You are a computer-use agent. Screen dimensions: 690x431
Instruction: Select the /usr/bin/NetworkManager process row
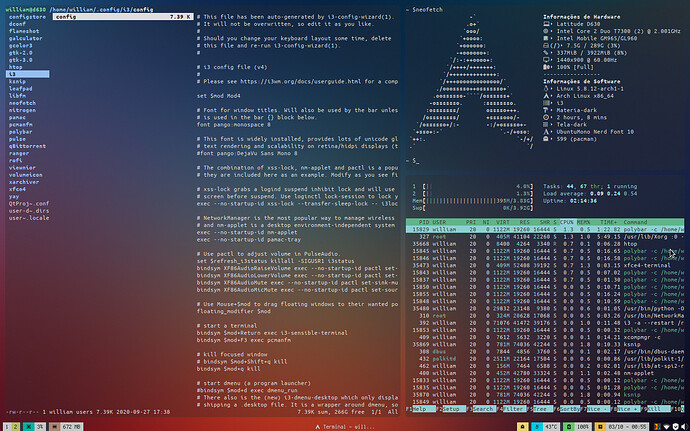click(545, 316)
